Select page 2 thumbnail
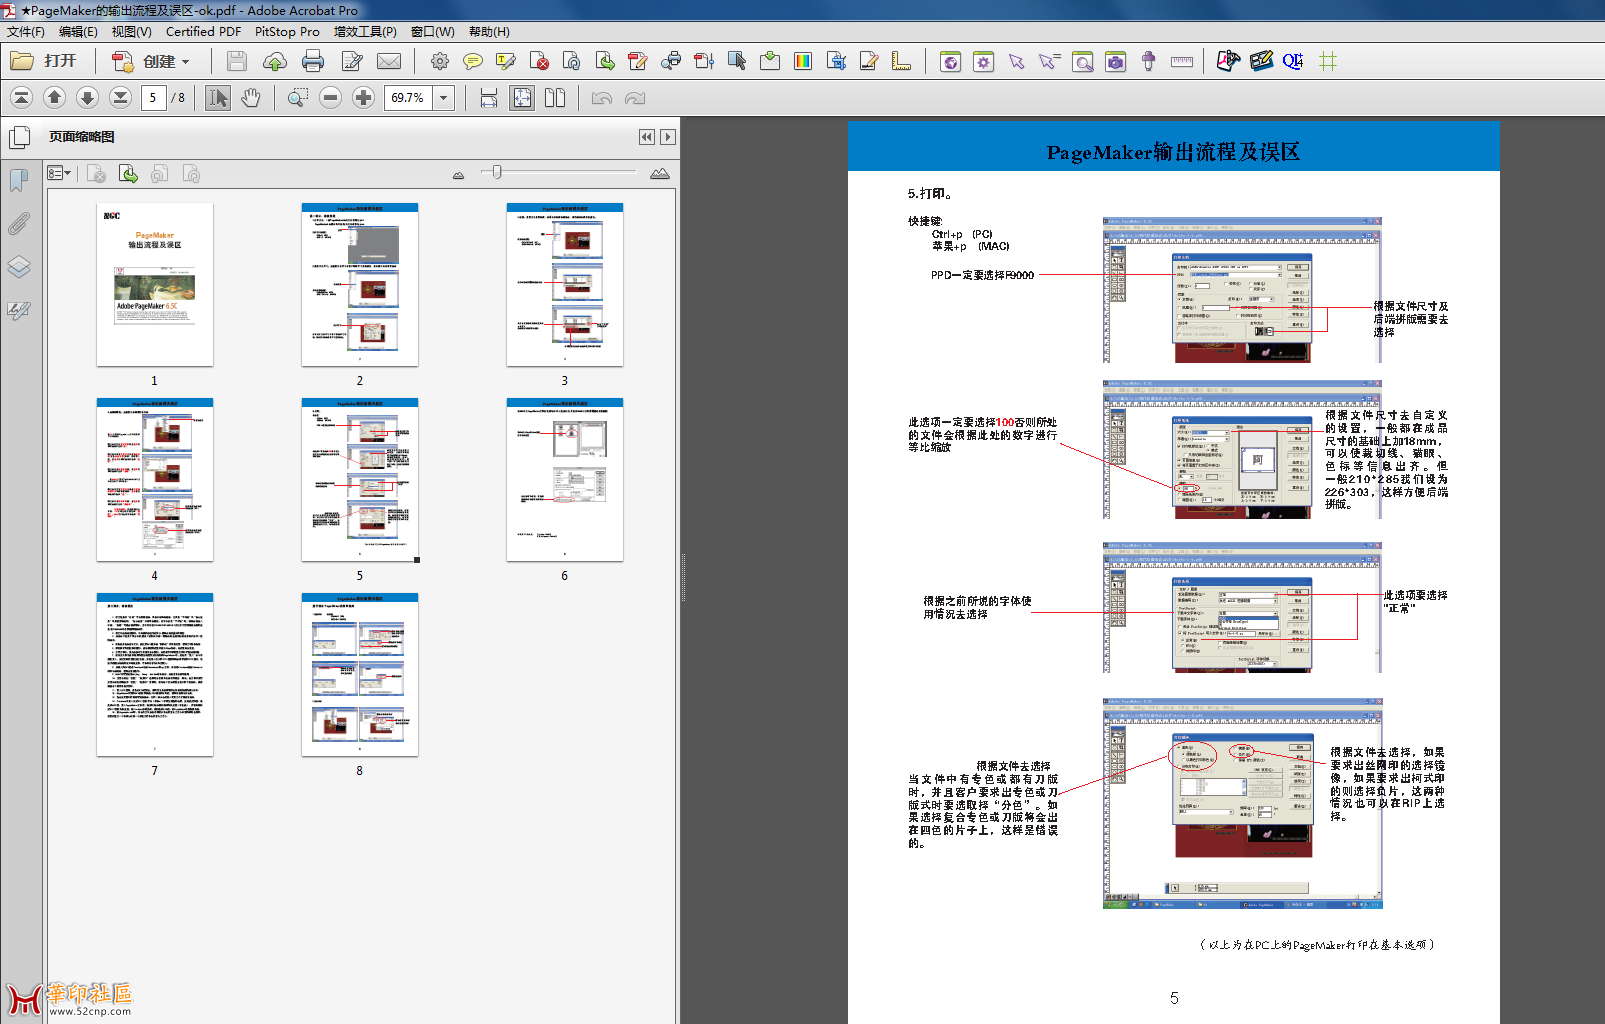Viewport: 1605px width, 1024px height. pyautogui.click(x=360, y=284)
